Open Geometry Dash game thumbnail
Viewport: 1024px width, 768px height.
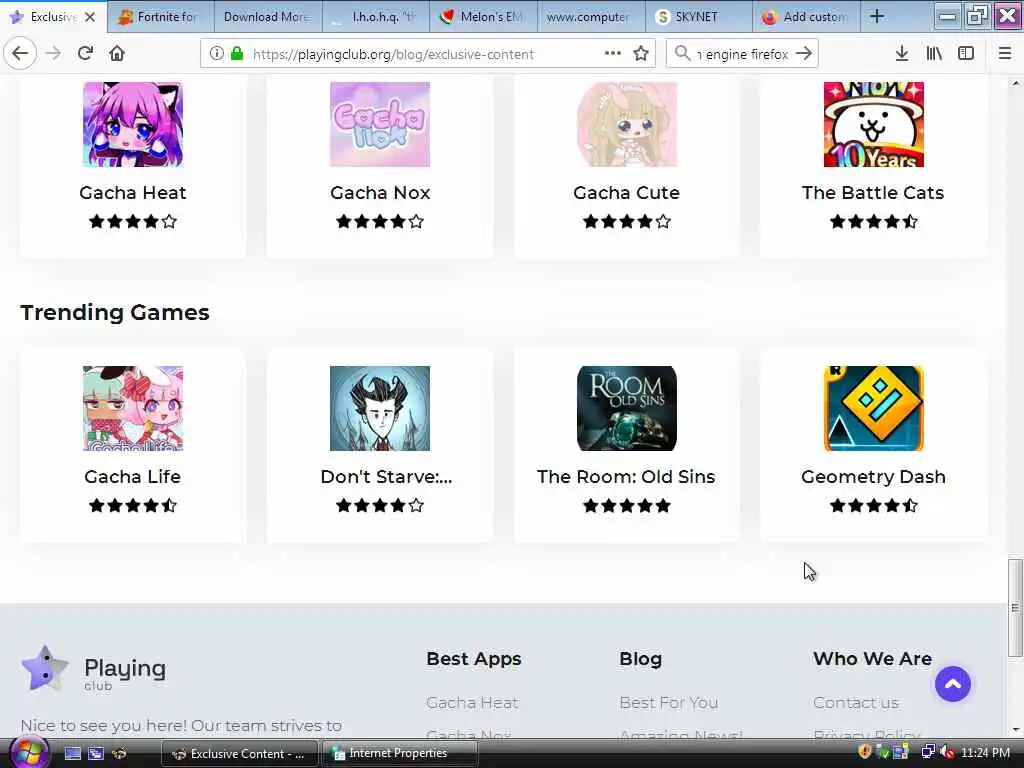click(873, 408)
